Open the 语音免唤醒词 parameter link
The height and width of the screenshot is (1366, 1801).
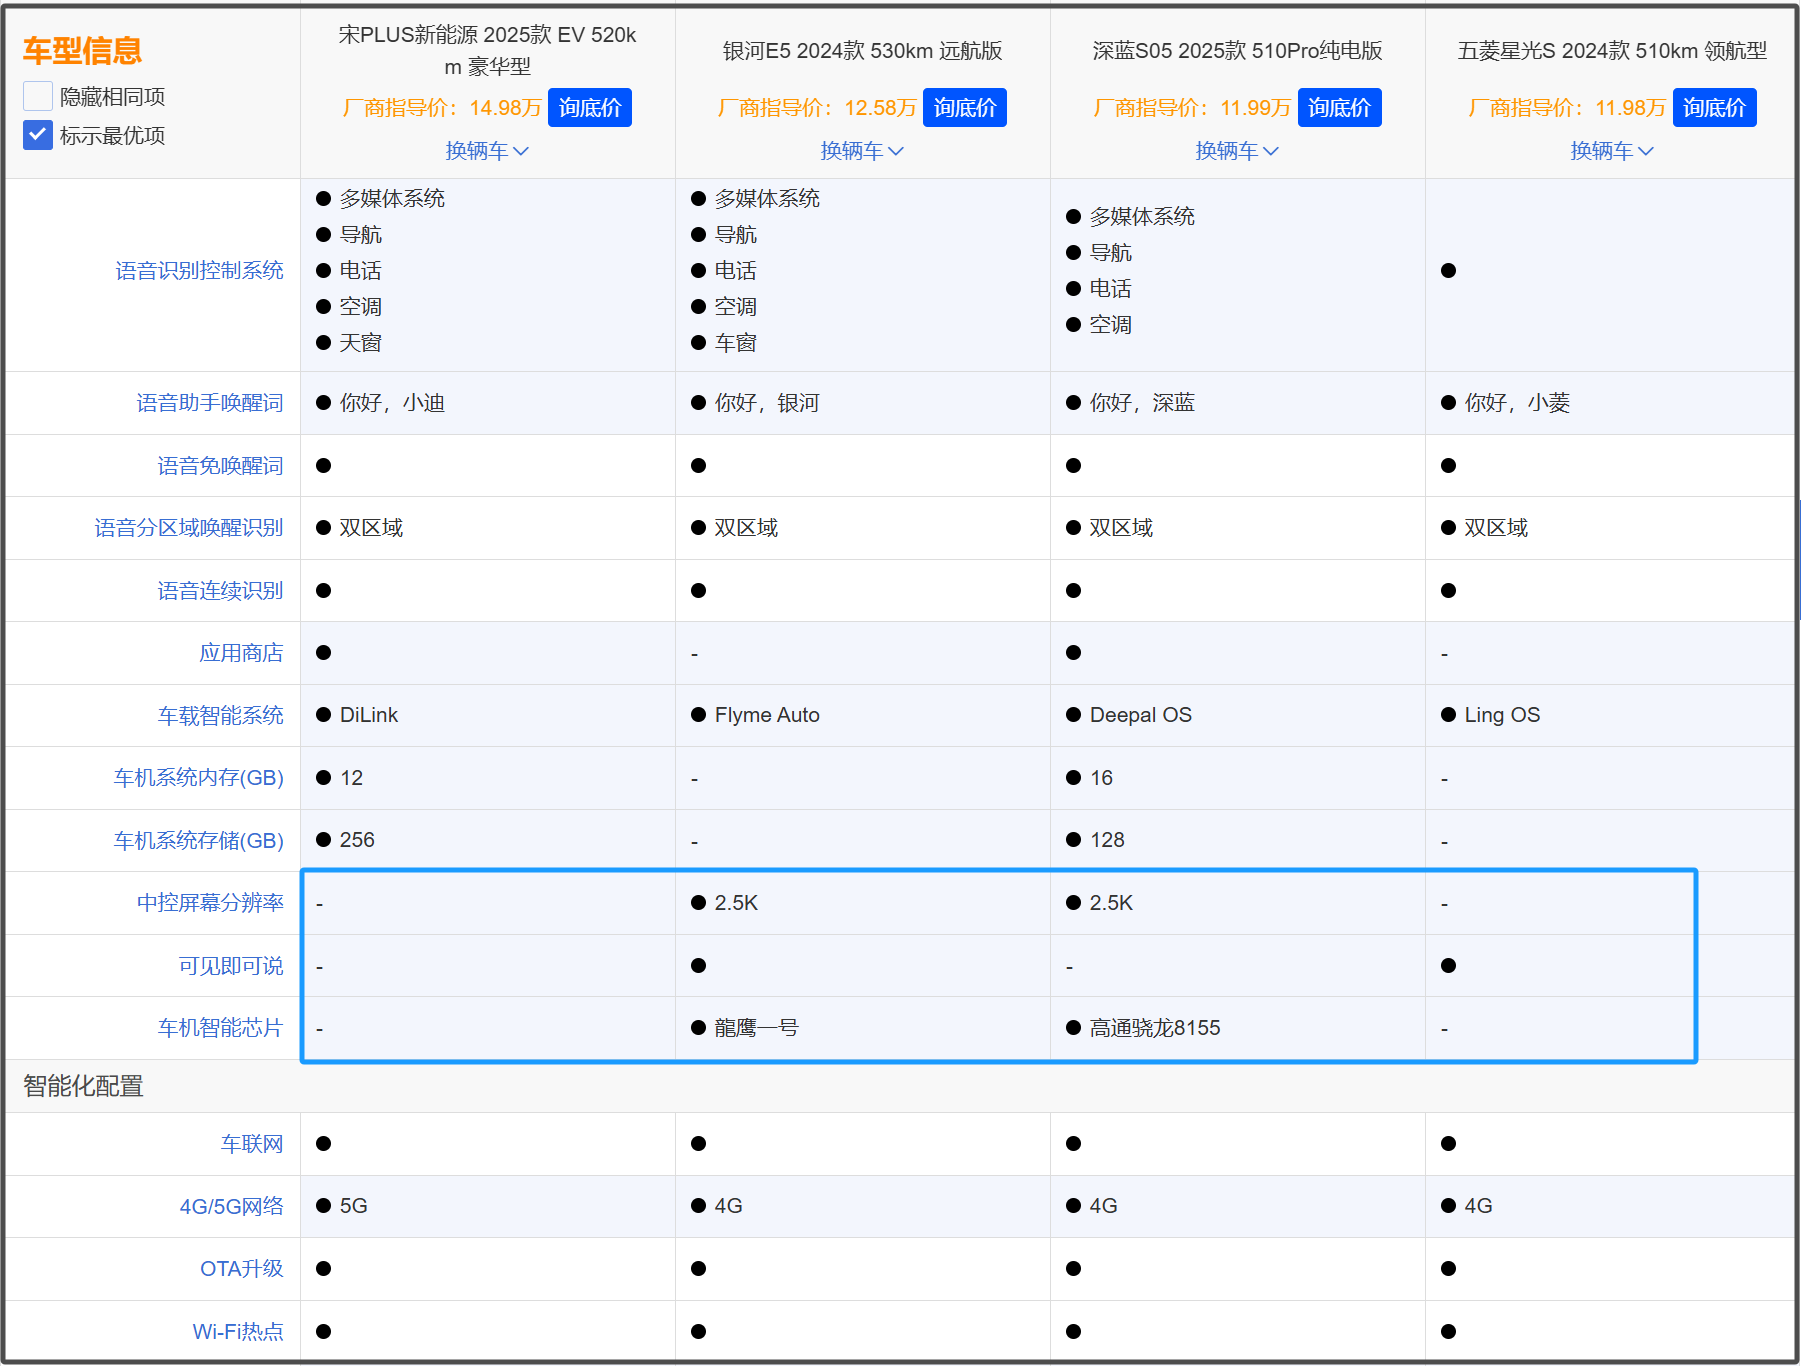coord(220,466)
